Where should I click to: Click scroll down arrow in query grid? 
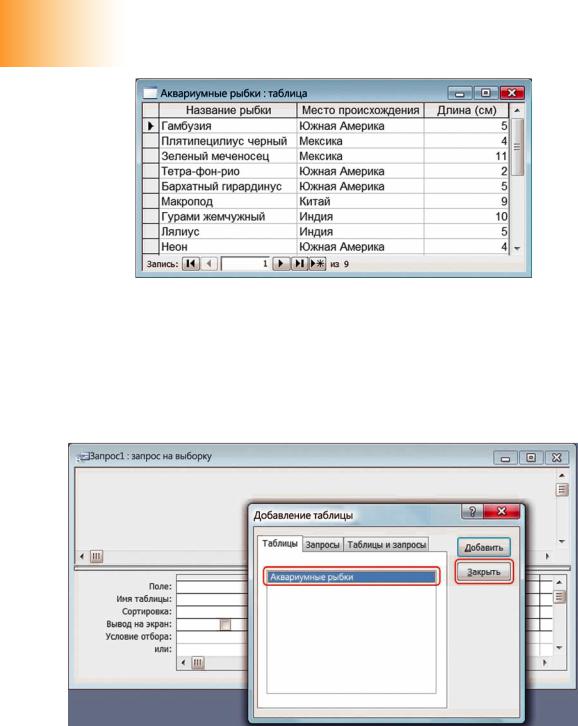[559, 648]
